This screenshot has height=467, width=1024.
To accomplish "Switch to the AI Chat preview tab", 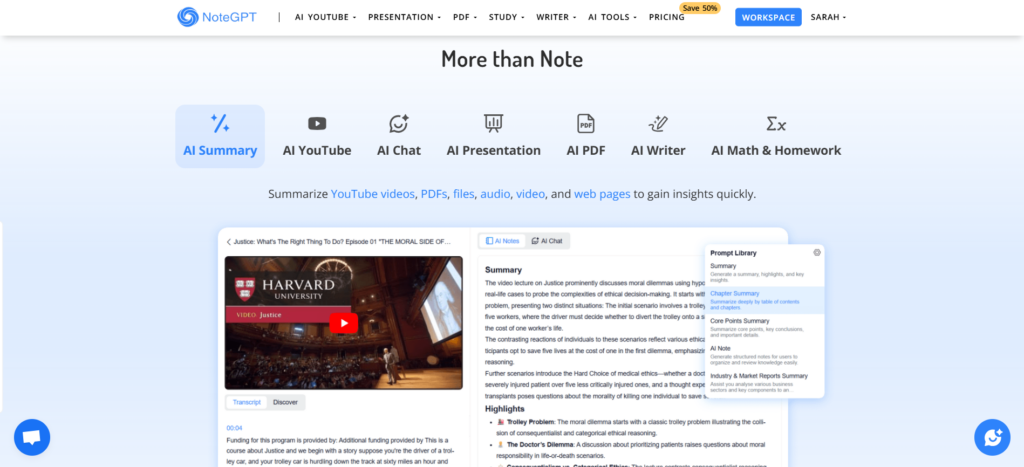I will [547, 241].
